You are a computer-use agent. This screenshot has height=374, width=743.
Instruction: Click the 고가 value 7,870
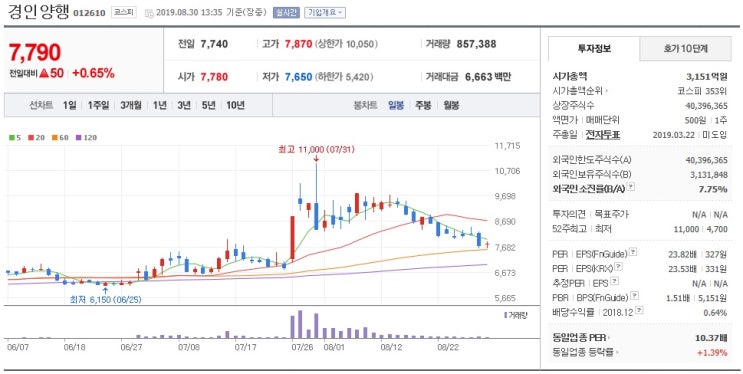click(299, 44)
